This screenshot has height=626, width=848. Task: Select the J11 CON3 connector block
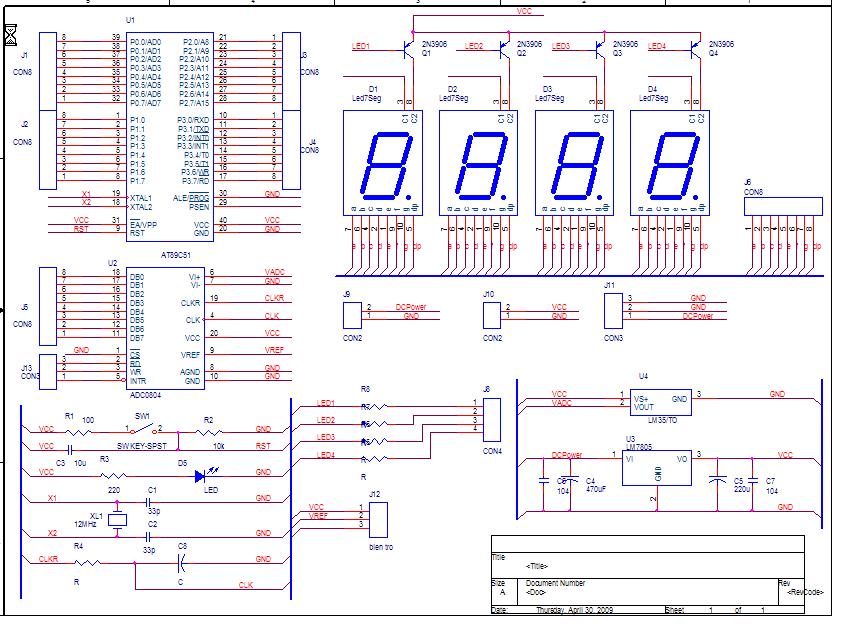point(613,311)
